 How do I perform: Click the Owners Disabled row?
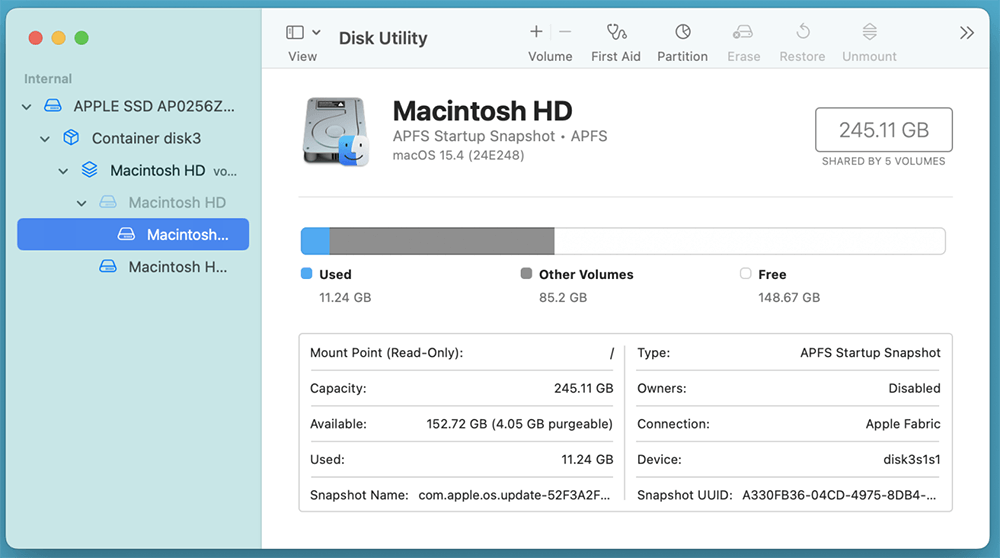click(x=789, y=388)
